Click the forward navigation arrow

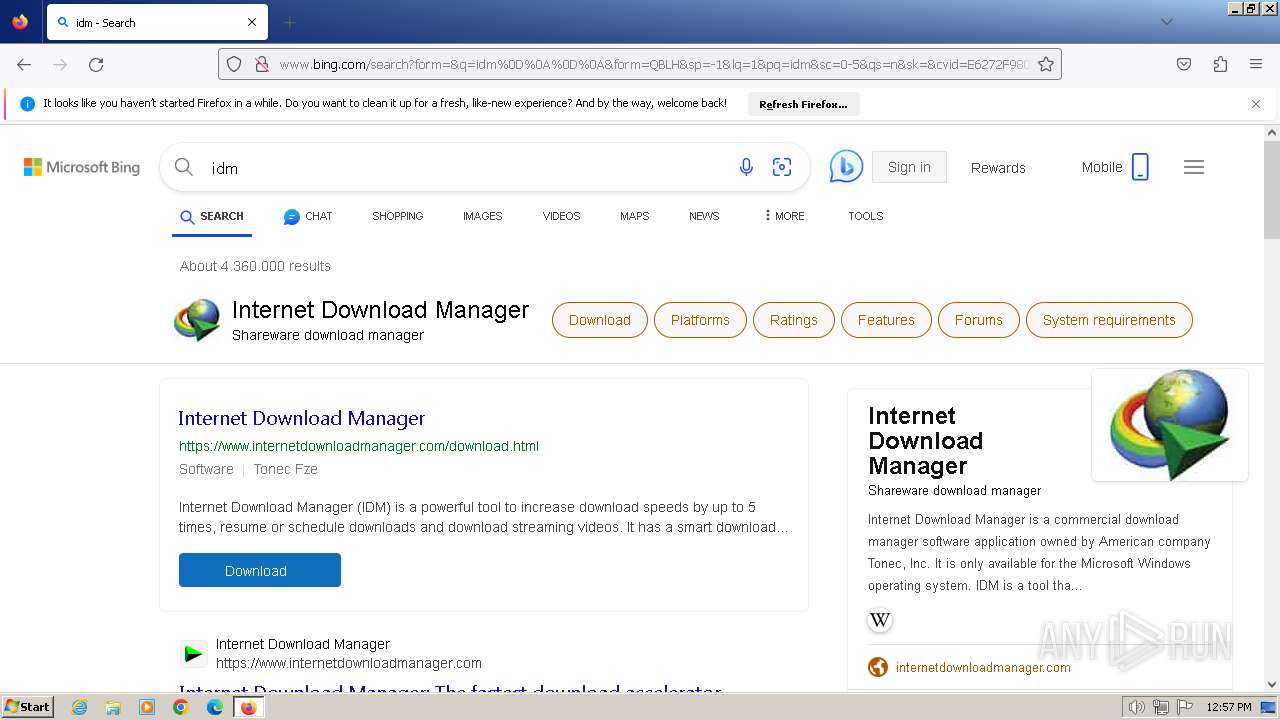(x=60, y=64)
